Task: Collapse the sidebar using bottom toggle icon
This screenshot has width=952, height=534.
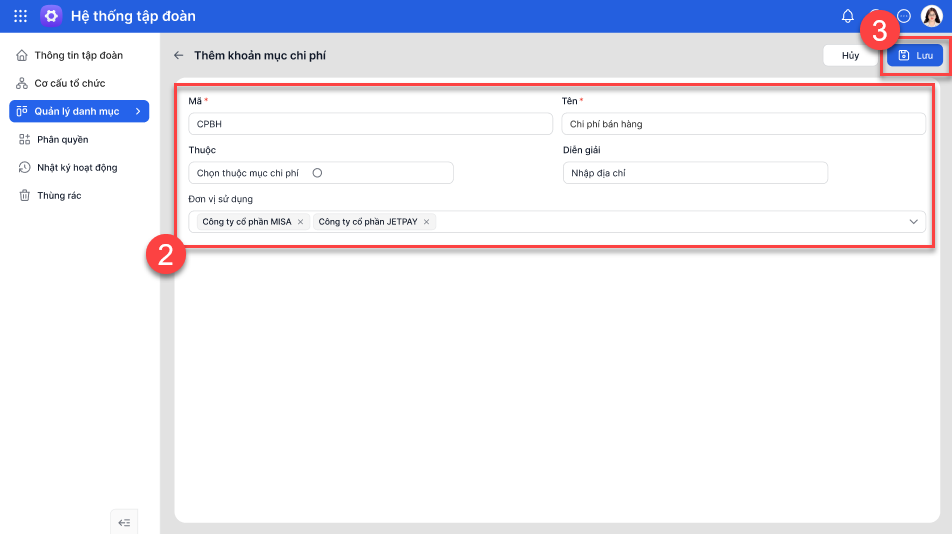Action: pyautogui.click(x=124, y=522)
